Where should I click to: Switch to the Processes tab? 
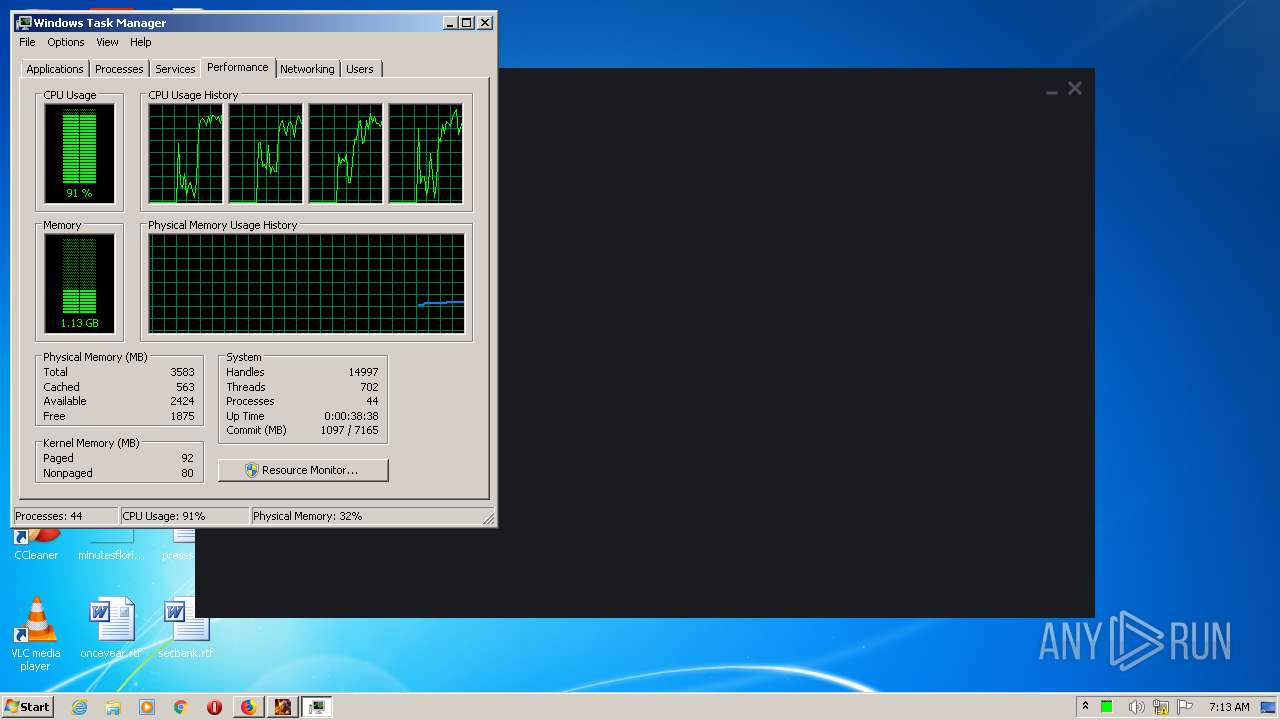point(119,69)
